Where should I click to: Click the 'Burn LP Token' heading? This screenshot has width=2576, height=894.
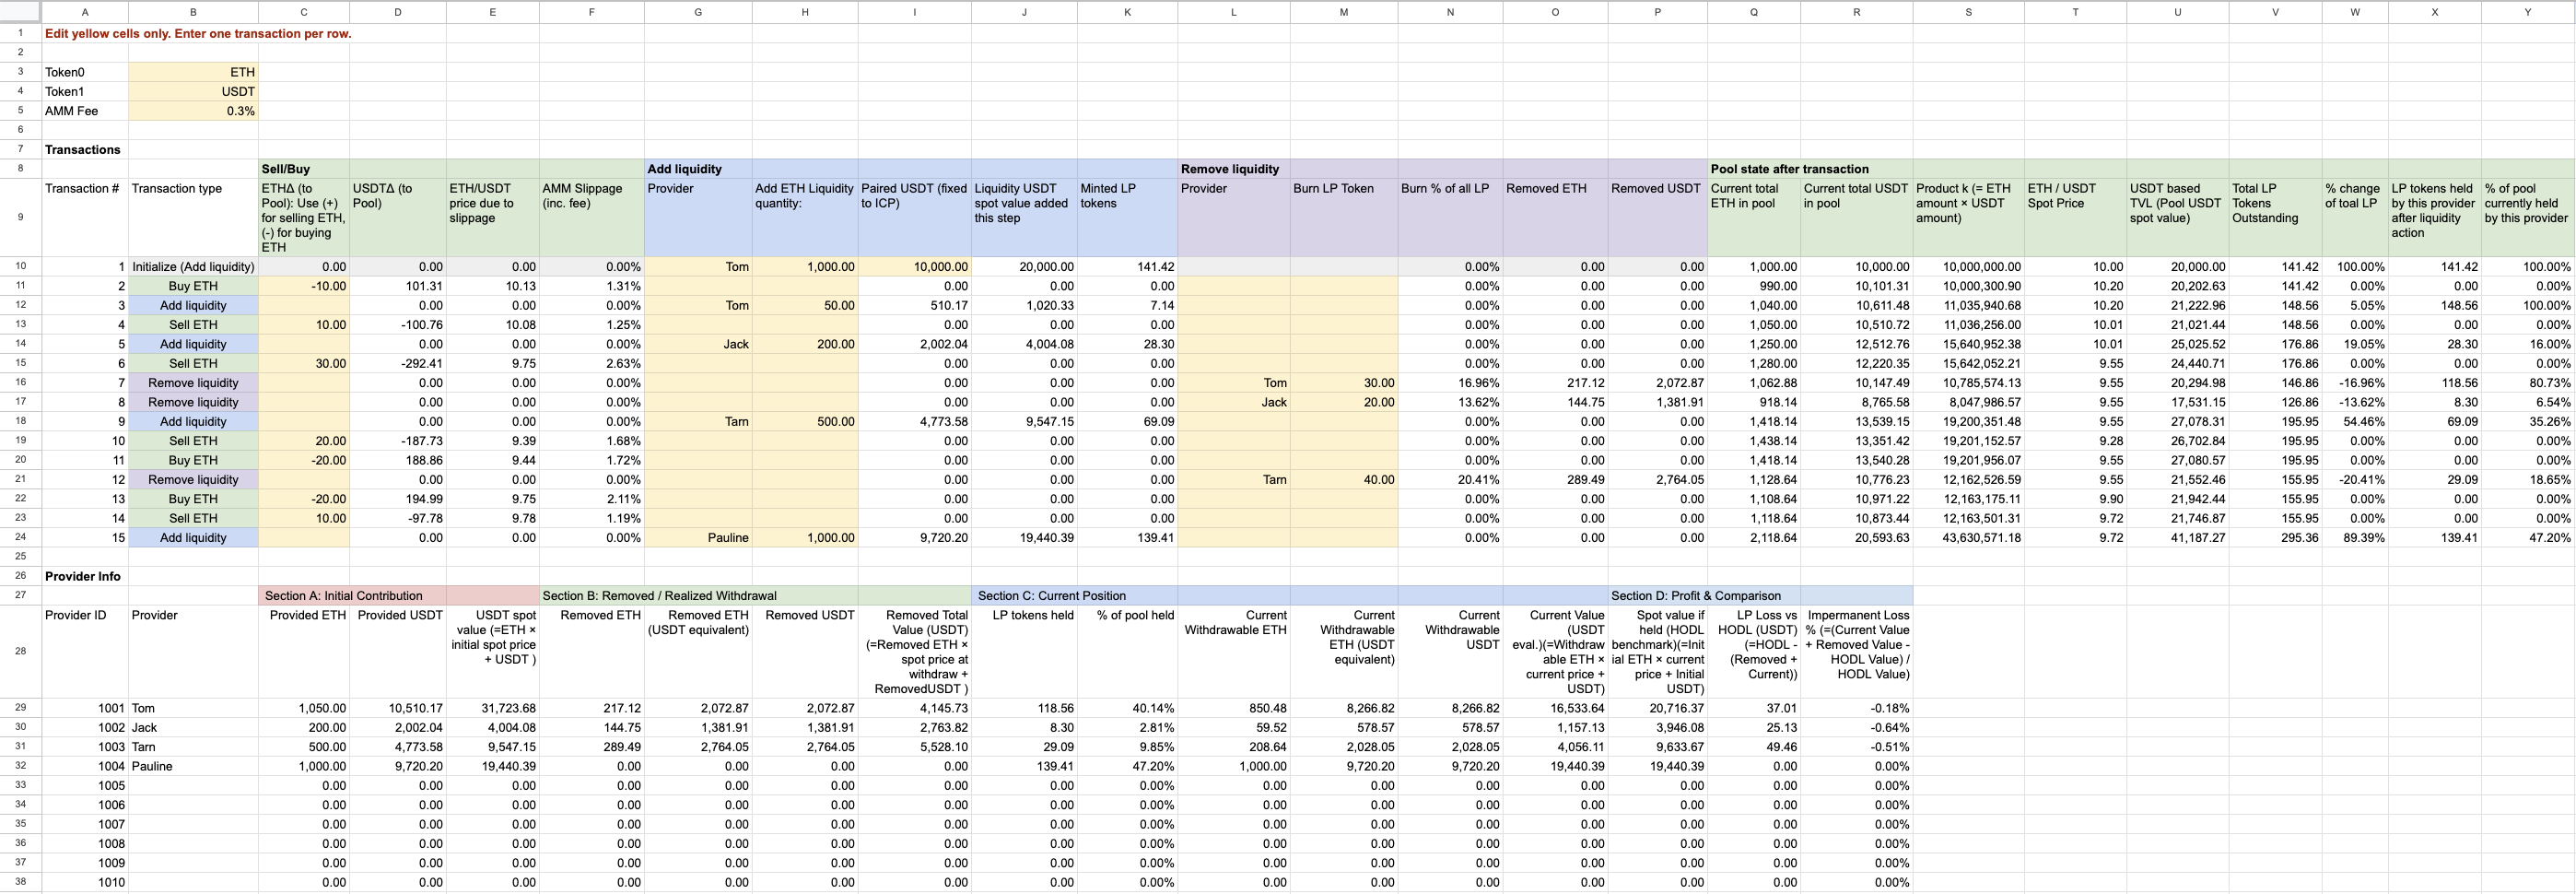[x=1343, y=217]
